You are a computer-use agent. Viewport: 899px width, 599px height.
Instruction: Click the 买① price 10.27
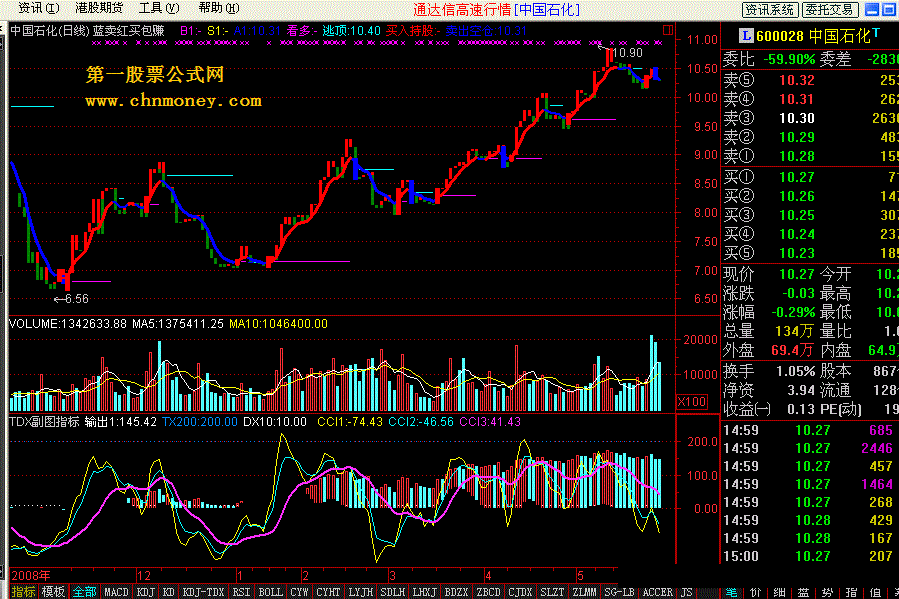[x=796, y=177]
